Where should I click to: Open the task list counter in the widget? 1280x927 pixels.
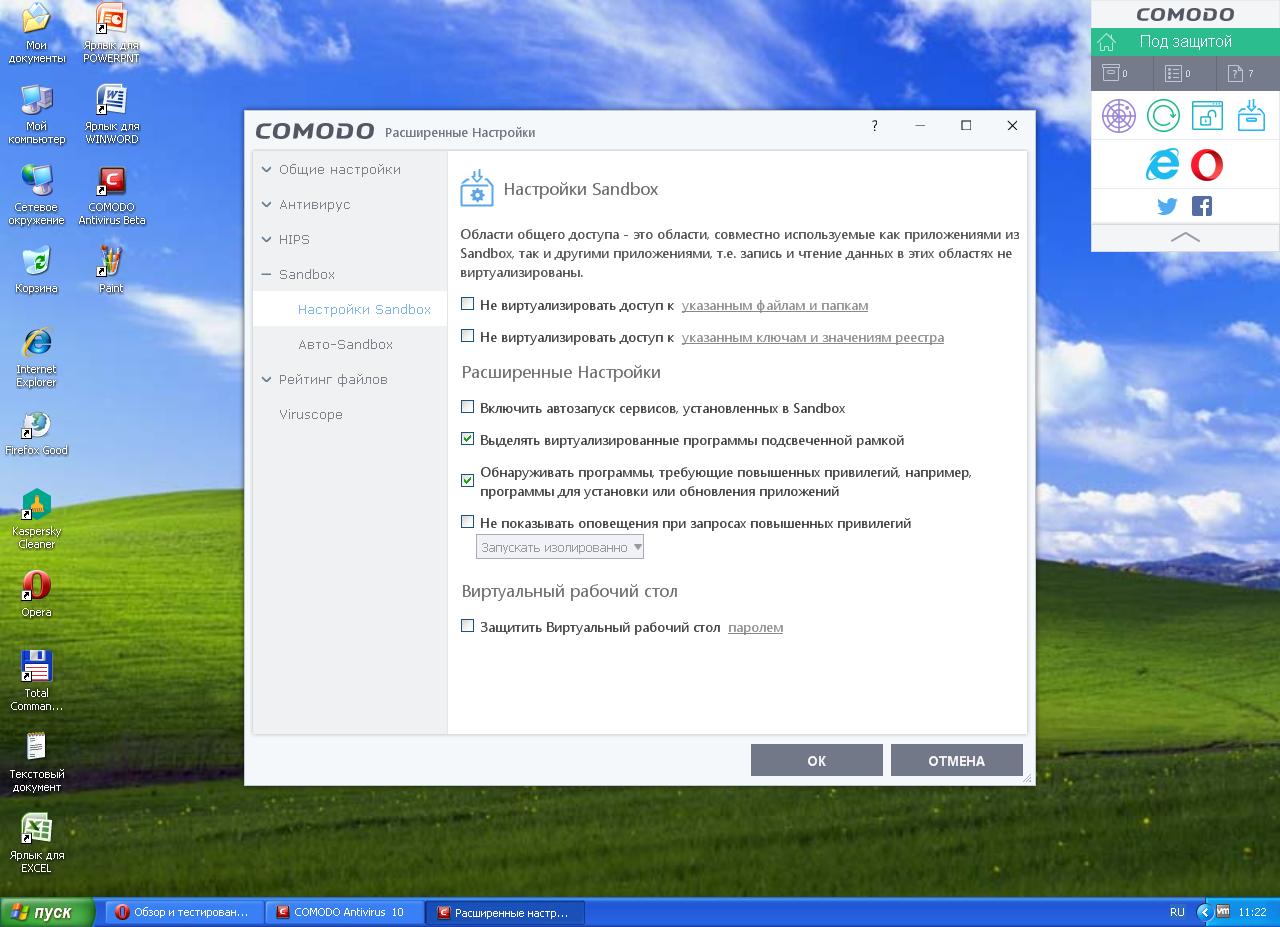click(x=1178, y=73)
